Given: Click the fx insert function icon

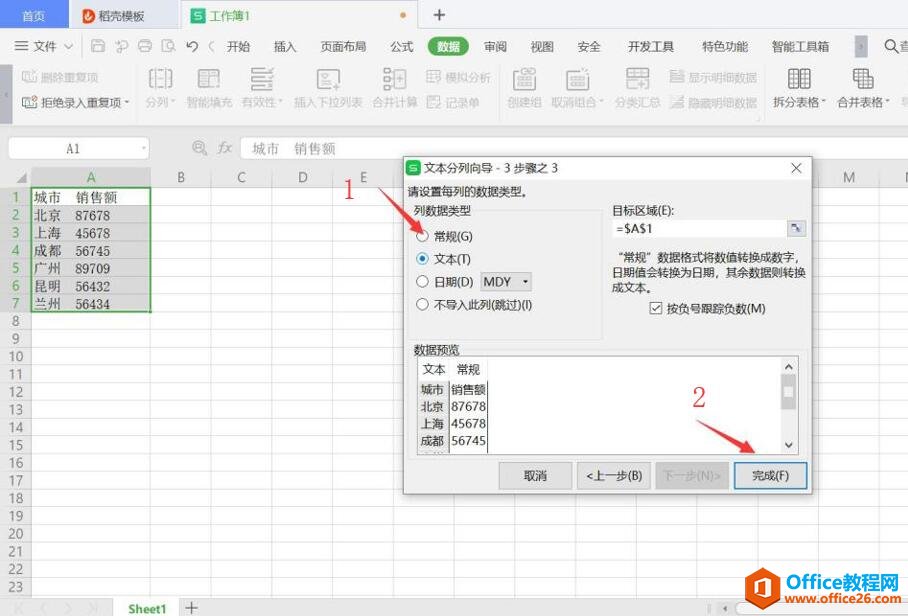Looking at the screenshot, I should [225, 148].
